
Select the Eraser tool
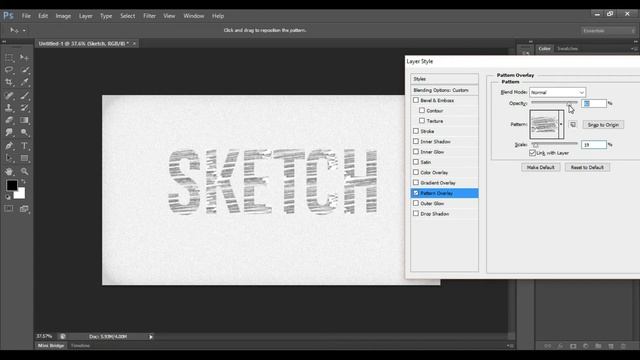[9, 120]
